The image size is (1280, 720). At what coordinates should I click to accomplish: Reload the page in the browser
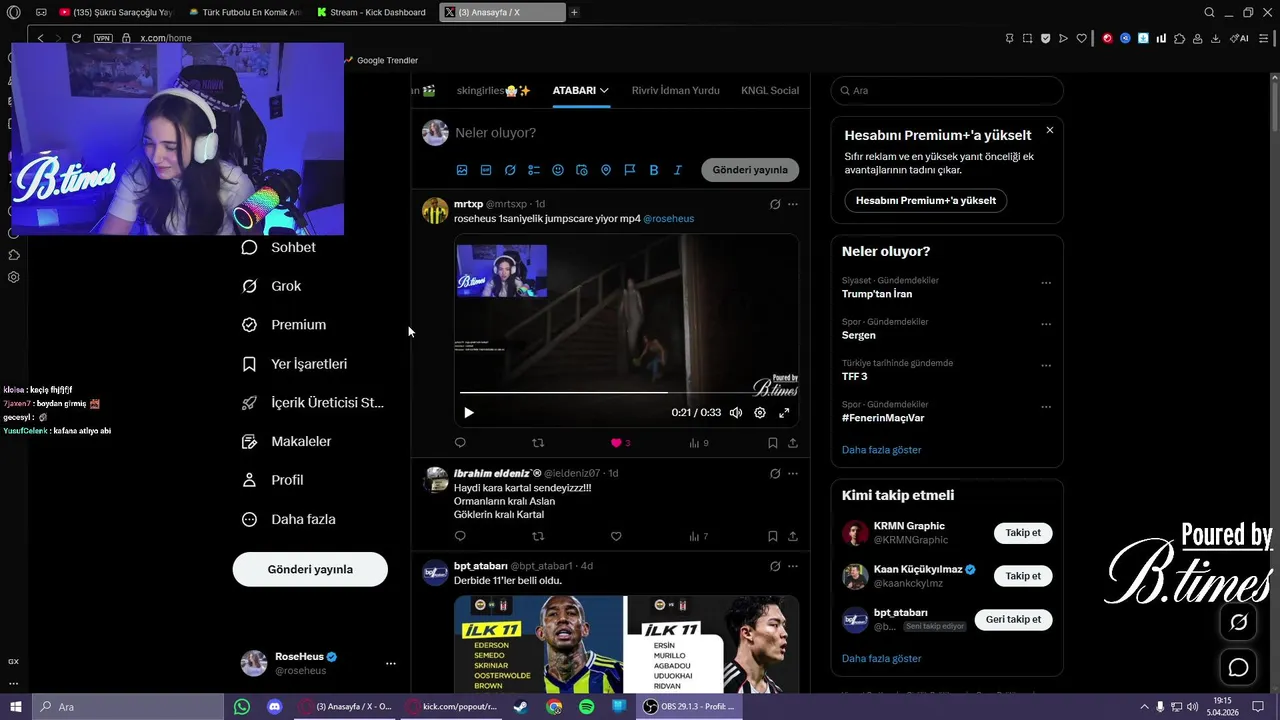76,38
